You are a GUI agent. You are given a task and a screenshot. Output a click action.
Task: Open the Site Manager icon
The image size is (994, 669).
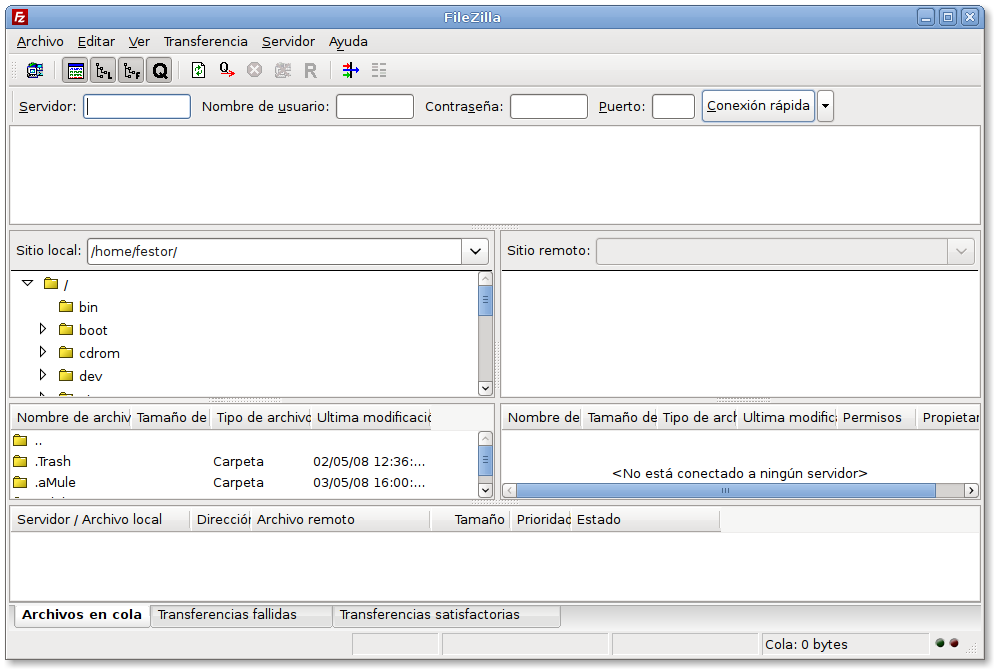pos(35,70)
